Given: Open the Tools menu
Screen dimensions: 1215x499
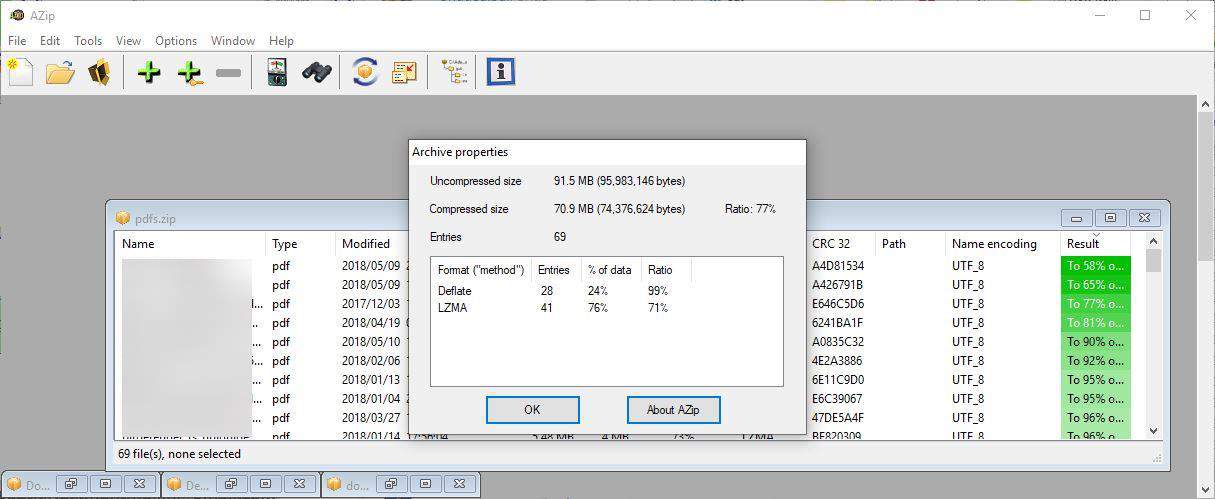Looking at the screenshot, I should tap(88, 41).
